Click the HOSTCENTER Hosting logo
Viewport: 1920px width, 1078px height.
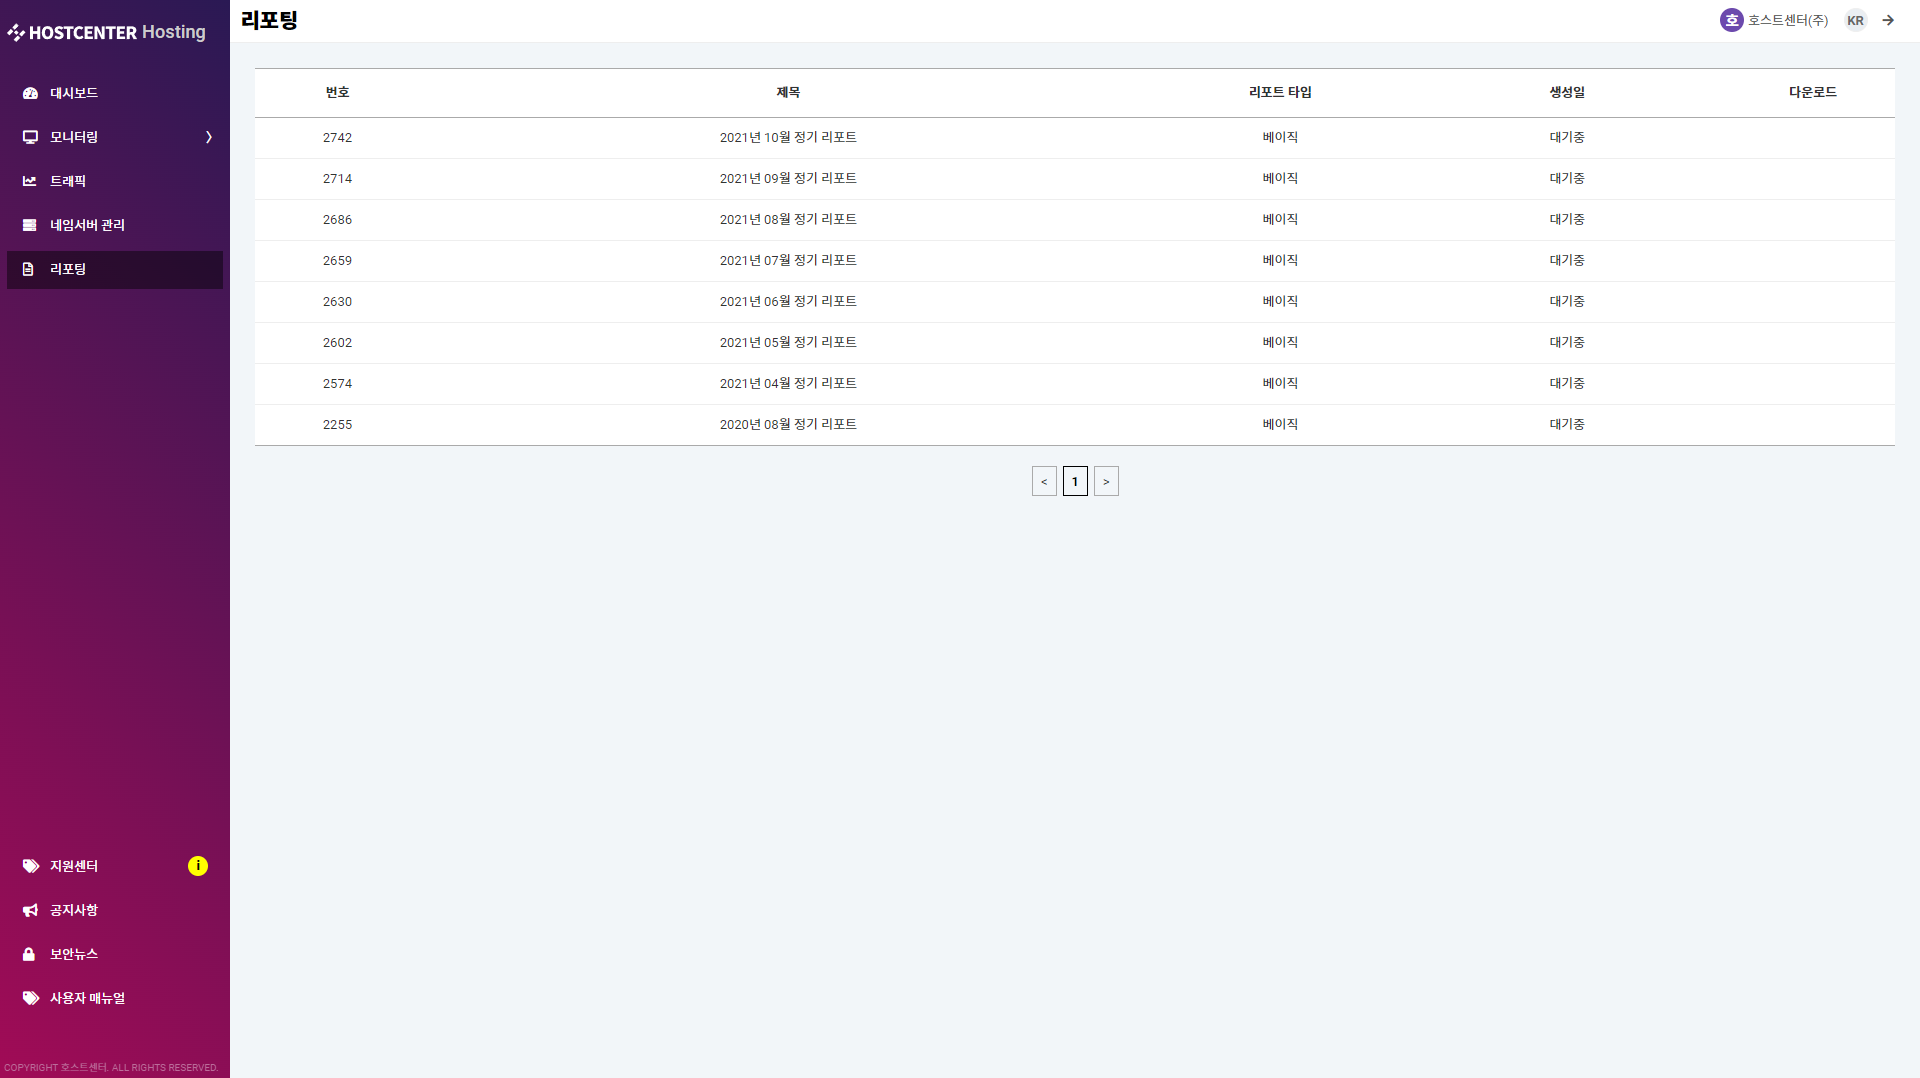(x=107, y=32)
